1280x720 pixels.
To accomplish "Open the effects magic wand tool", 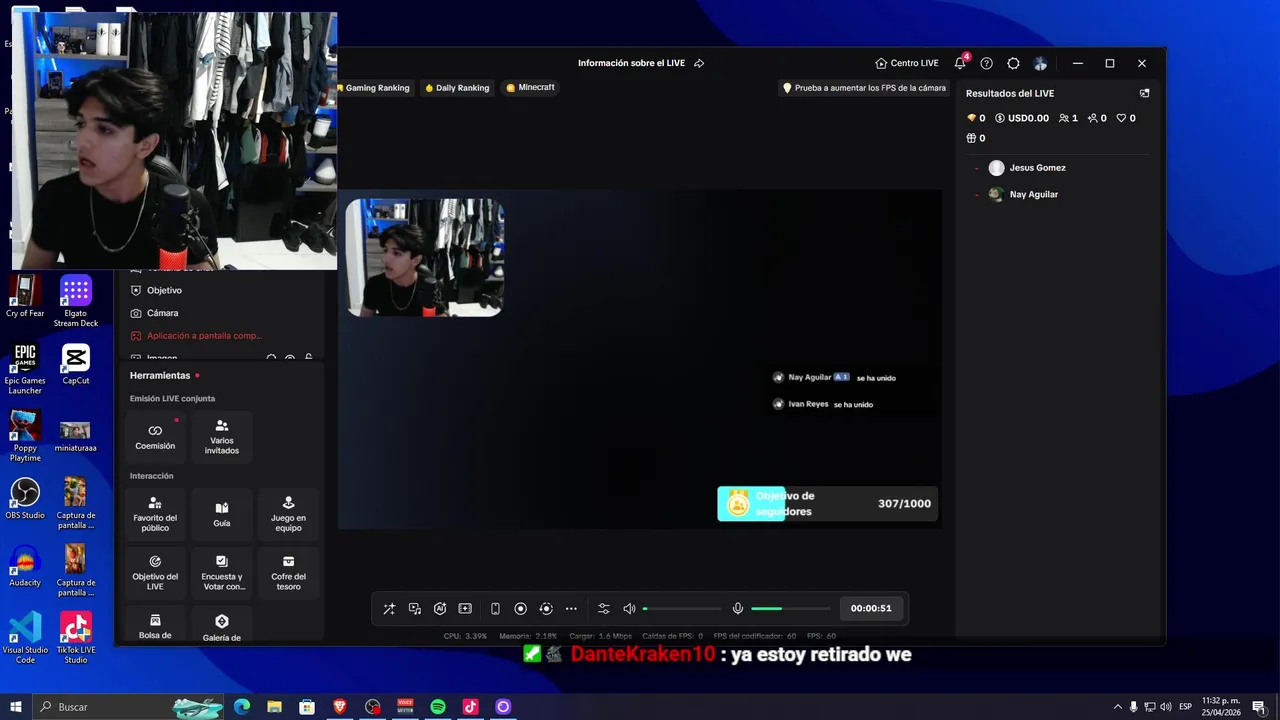I will tap(389, 608).
